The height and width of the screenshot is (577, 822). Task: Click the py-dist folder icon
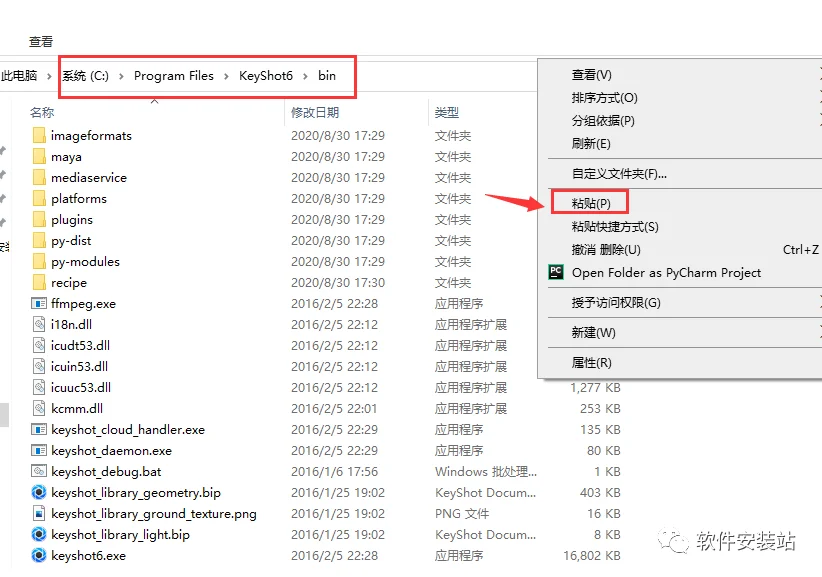[39, 240]
